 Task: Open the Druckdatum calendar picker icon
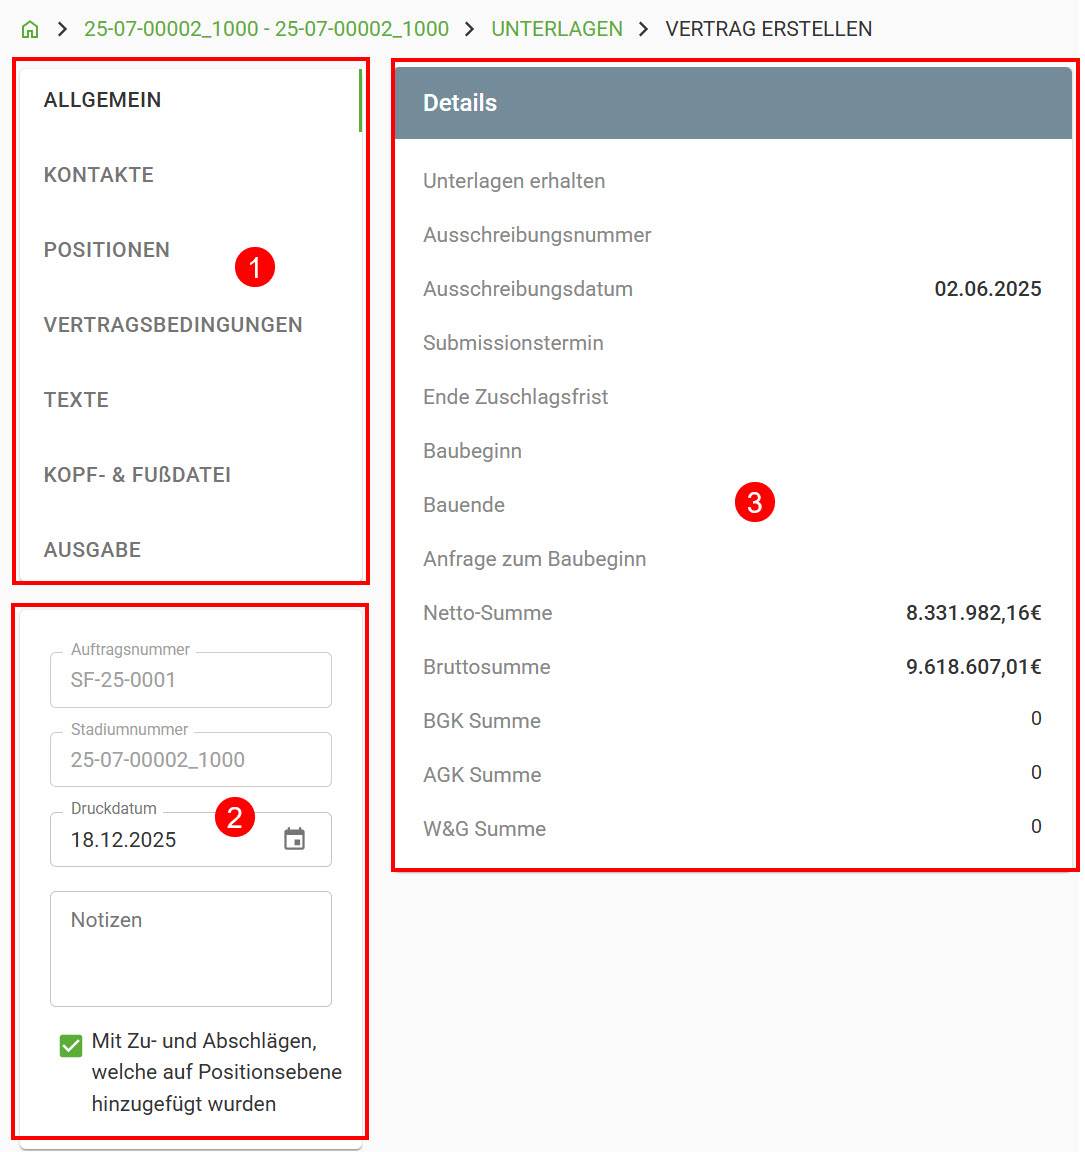point(295,839)
